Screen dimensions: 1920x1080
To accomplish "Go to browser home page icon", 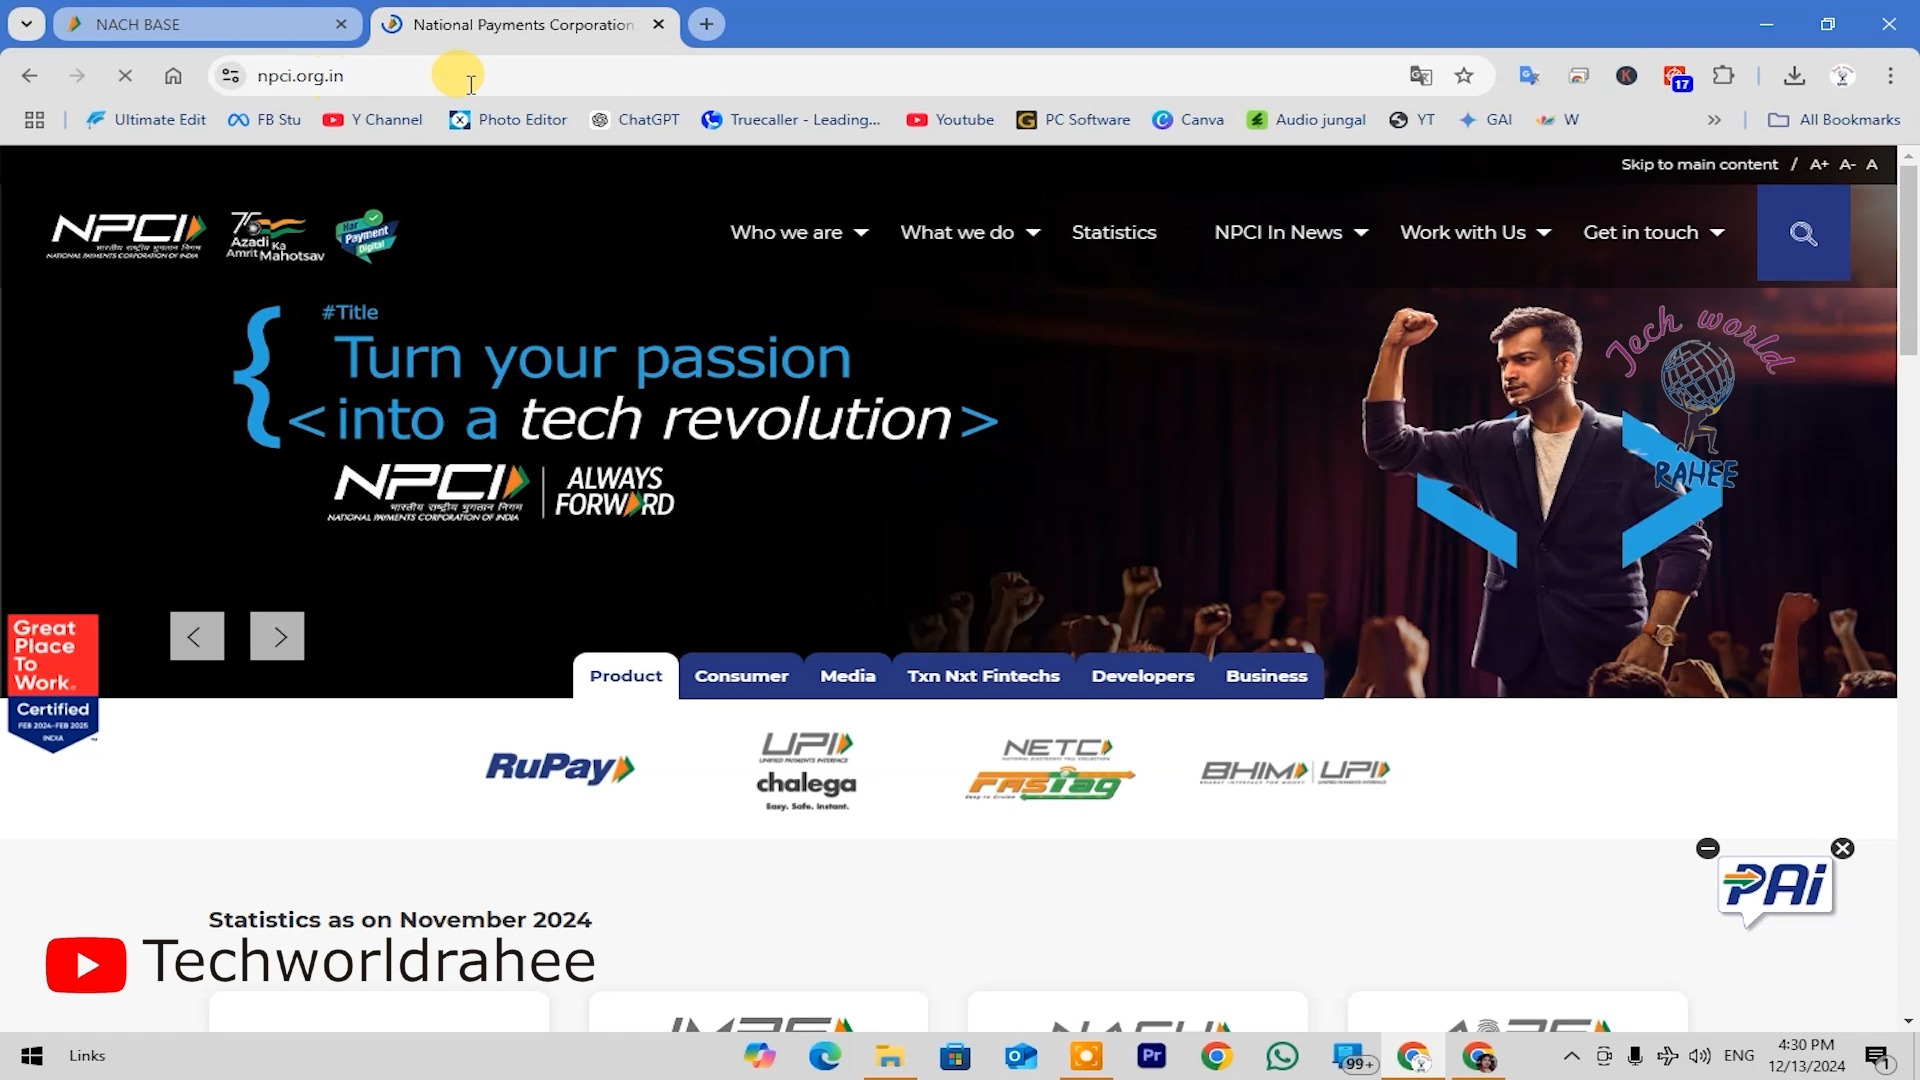I will pos(173,76).
